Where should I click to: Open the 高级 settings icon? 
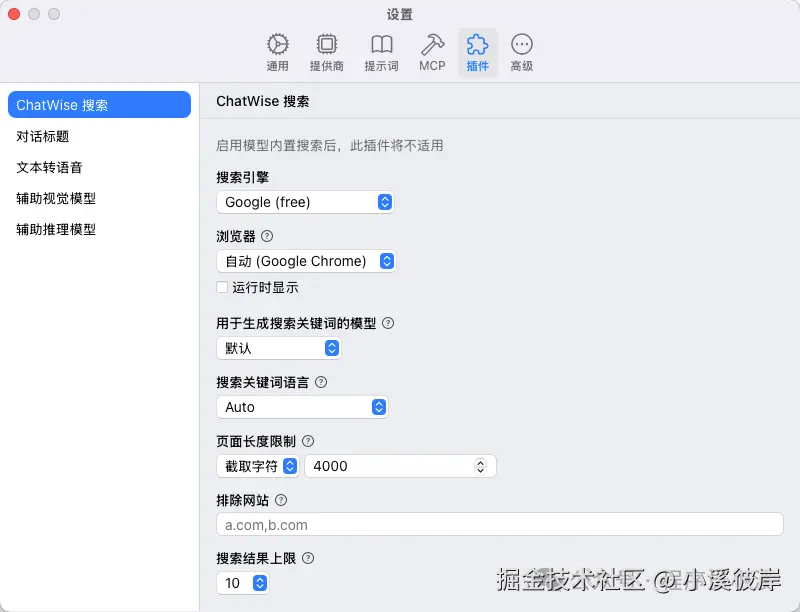coord(521,46)
